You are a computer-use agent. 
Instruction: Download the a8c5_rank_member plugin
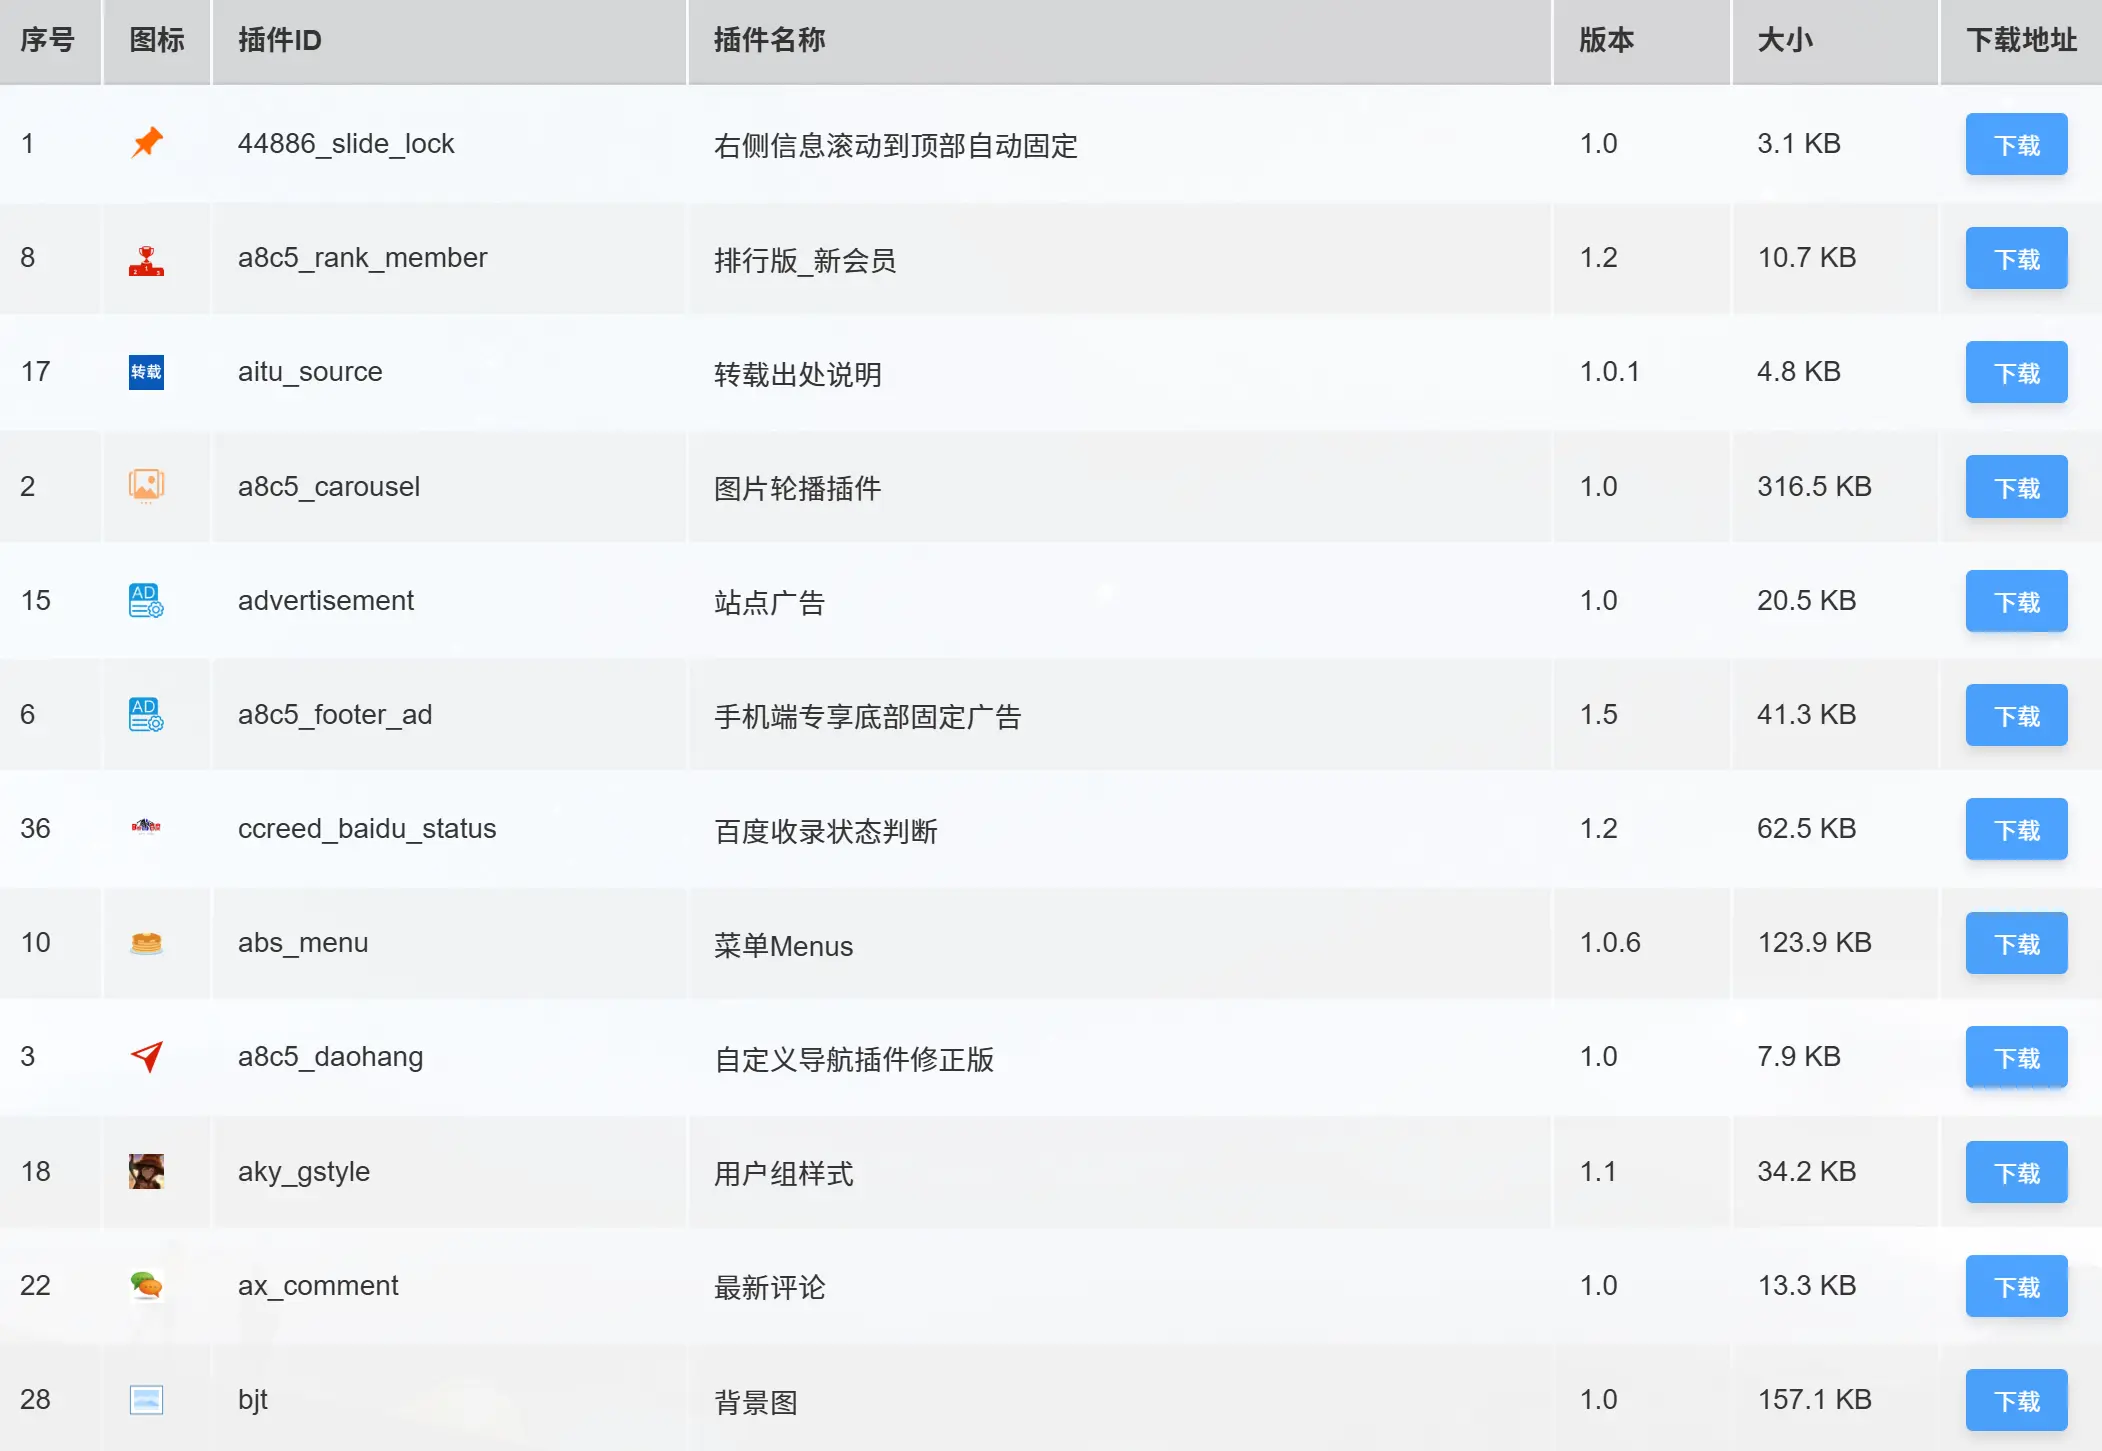click(x=2016, y=258)
